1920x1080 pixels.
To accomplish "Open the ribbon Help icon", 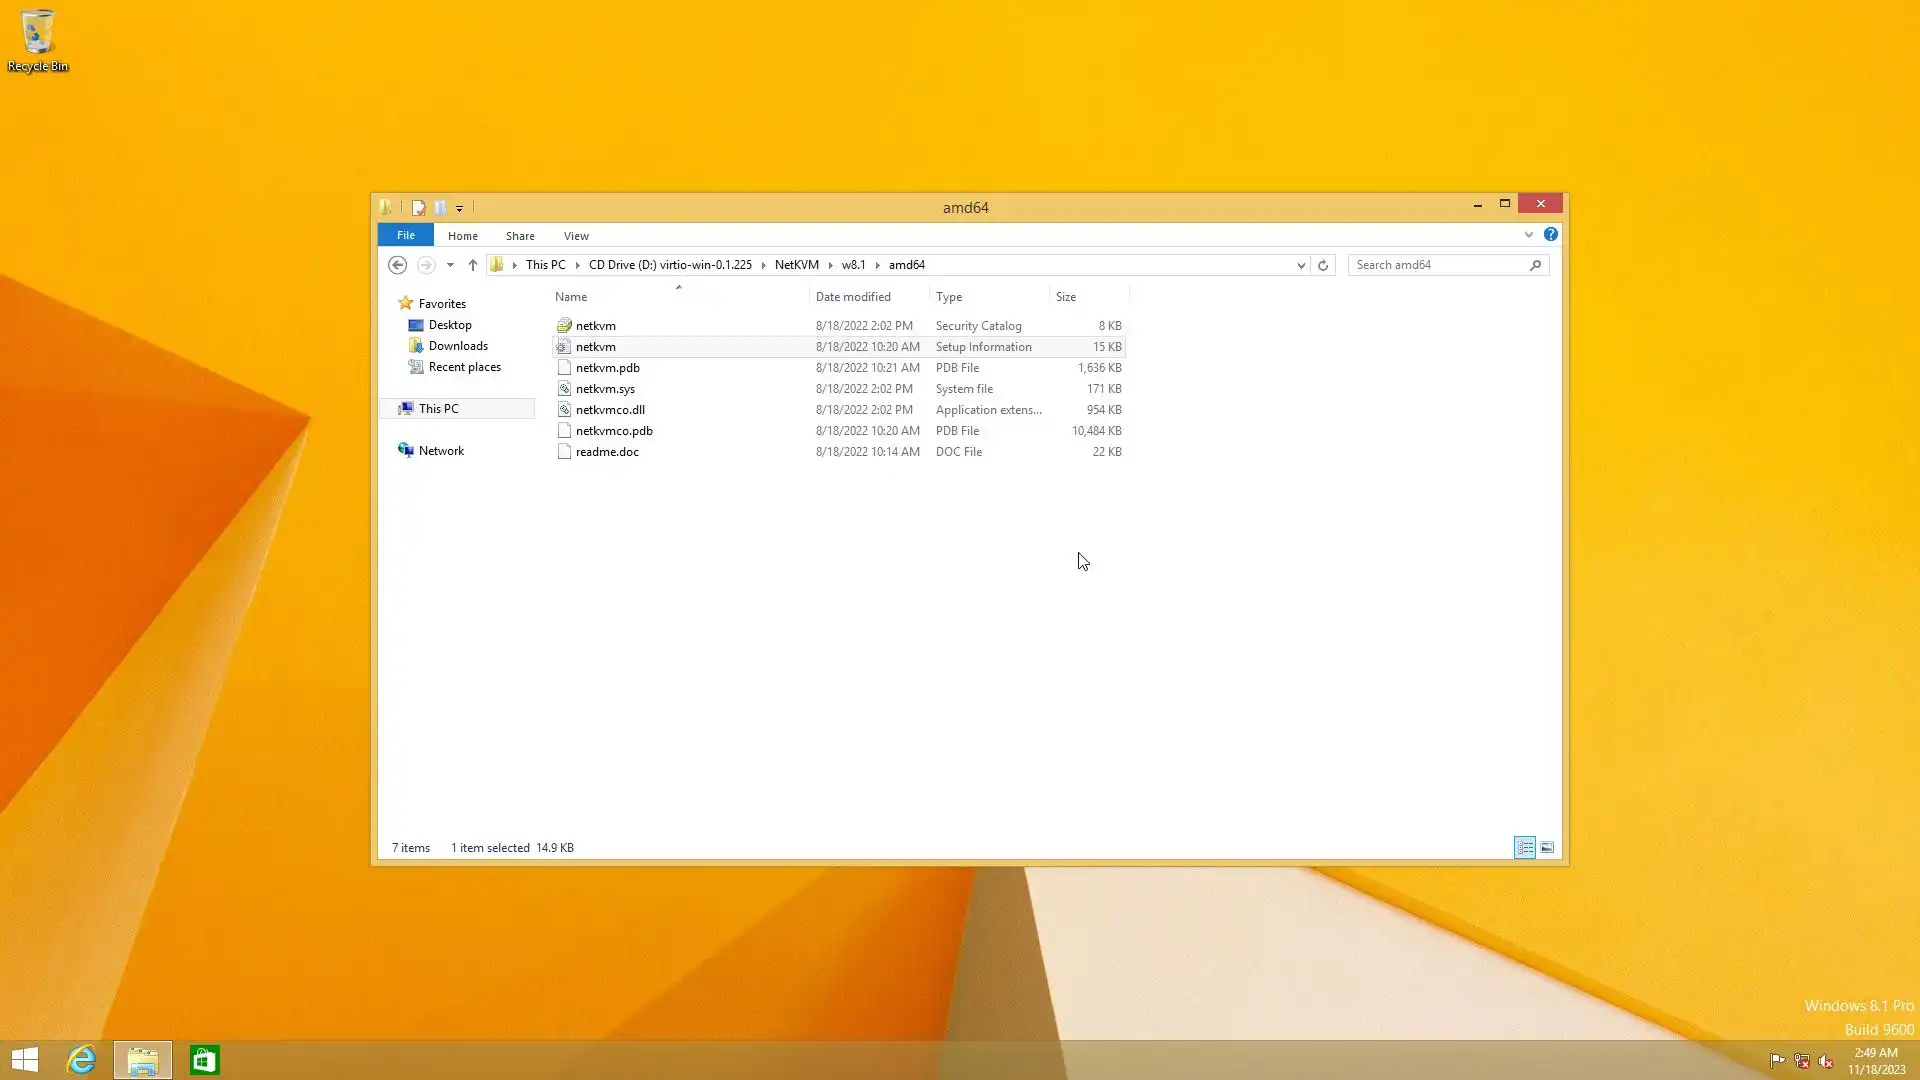I will click(x=1550, y=235).
